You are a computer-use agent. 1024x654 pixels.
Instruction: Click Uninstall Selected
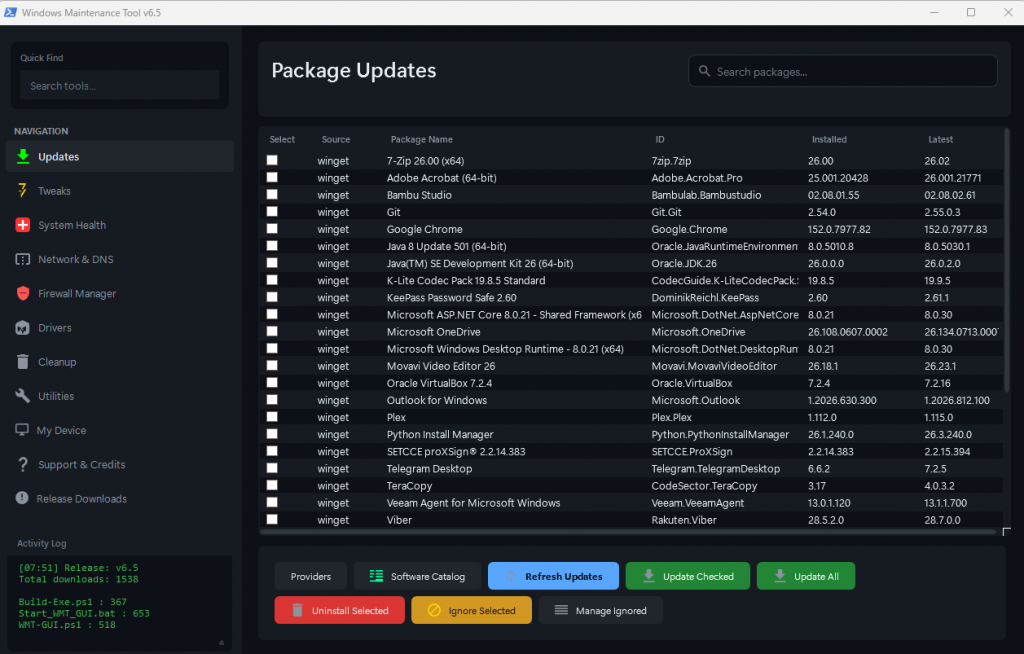coord(340,610)
